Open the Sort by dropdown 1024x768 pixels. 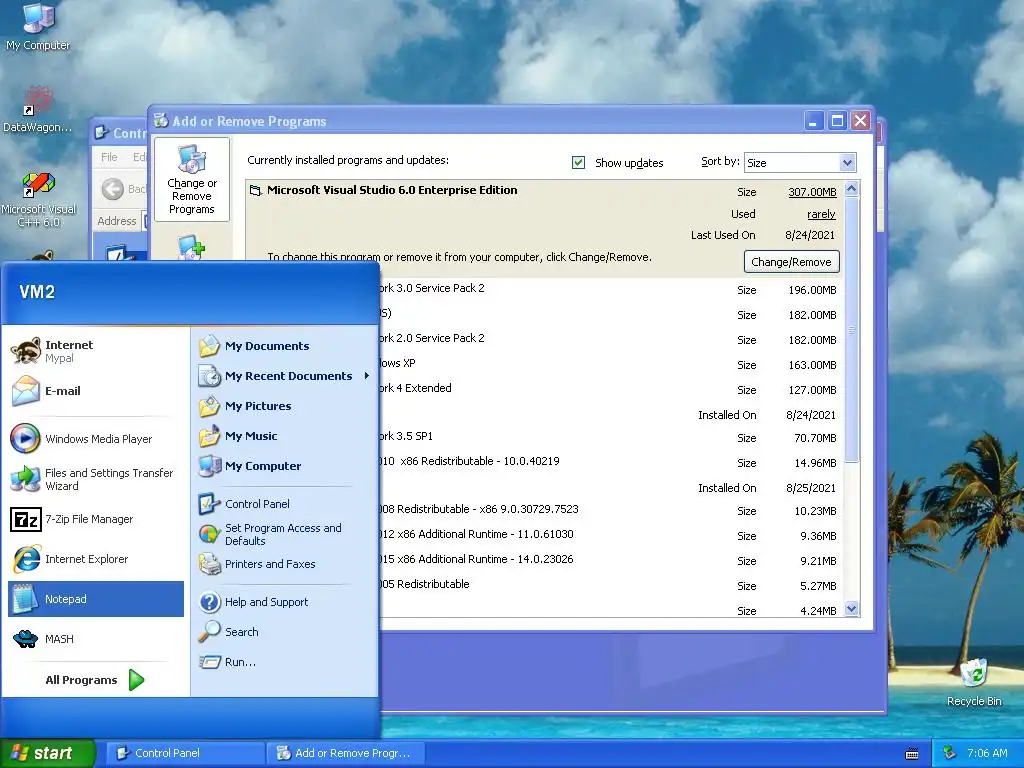pyautogui.click(x=800, y=163)
